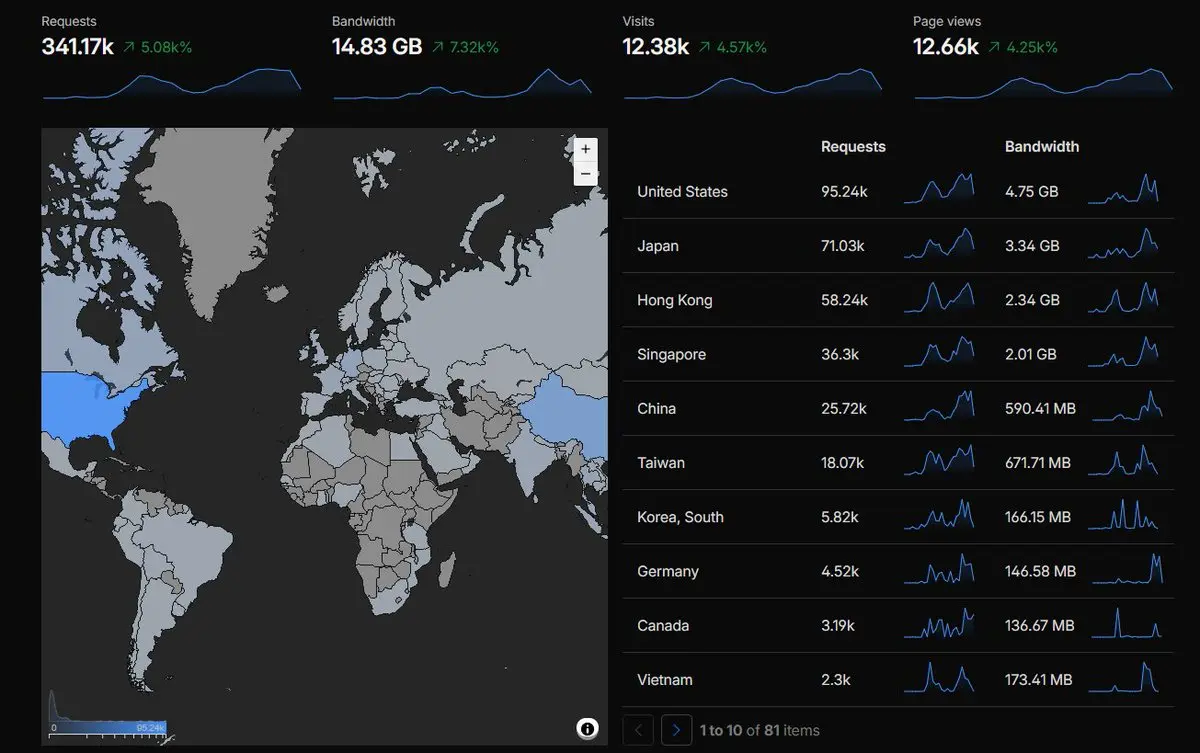Sort table by Bandwidth column header
The width and height of the screenshot is (1200, 753).
point(1042,146)
